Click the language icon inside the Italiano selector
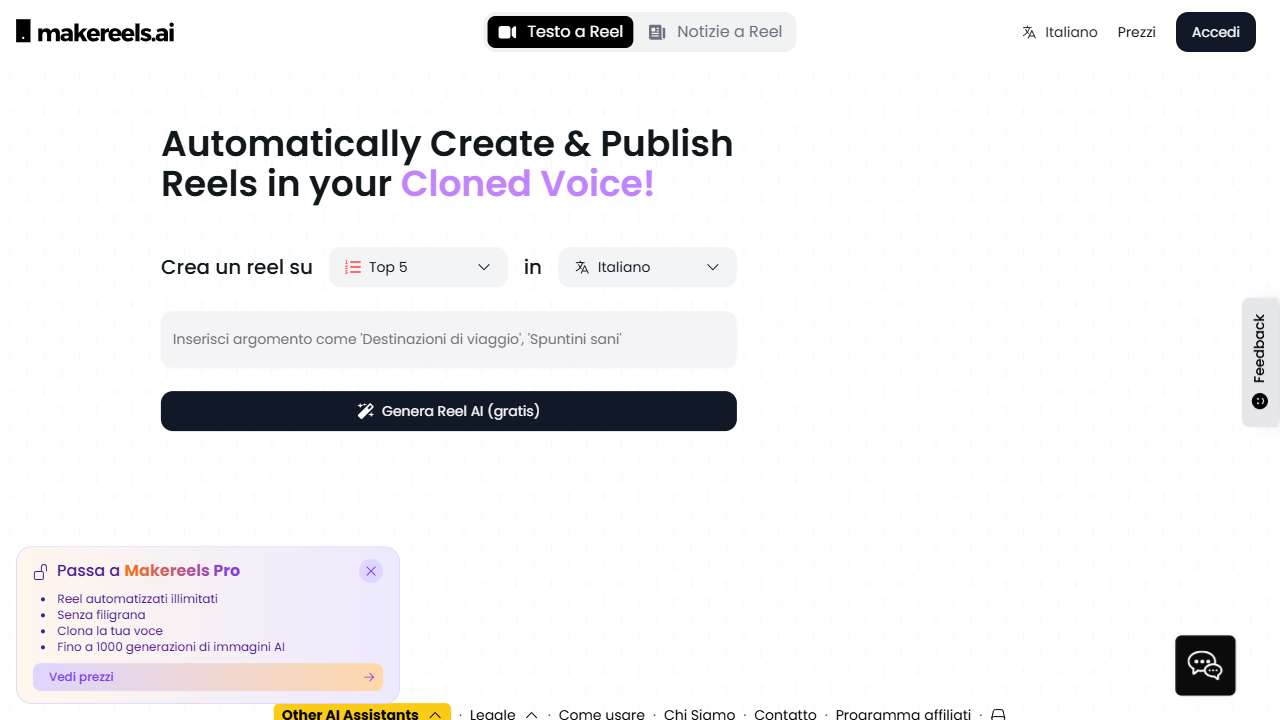The height and width of the screenshot is (720, 1280). [581, 267]
